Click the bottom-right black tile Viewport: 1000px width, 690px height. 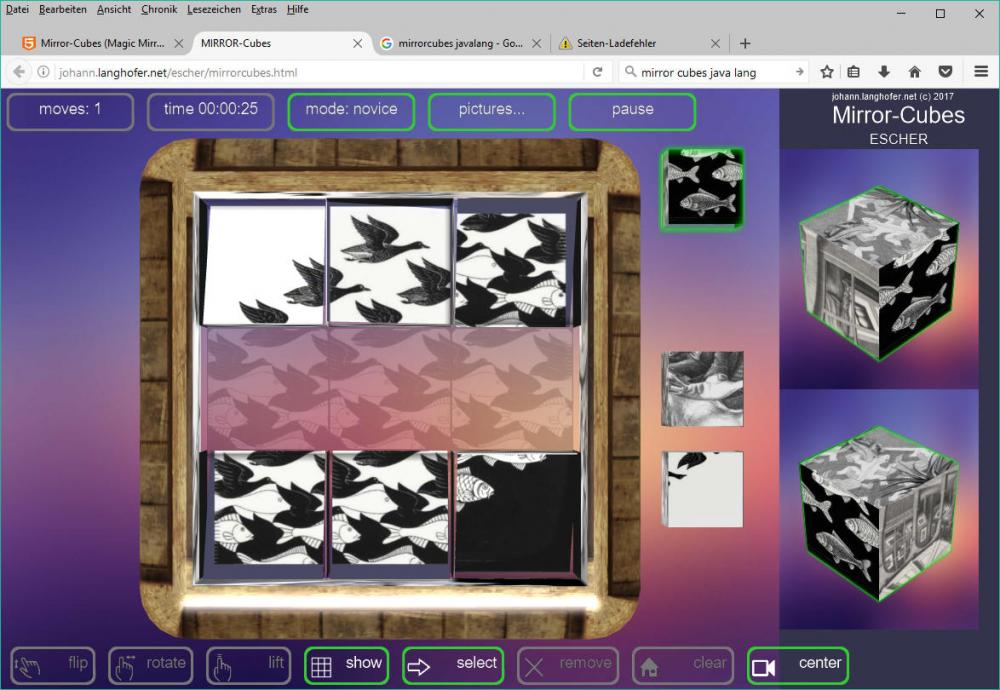click(518, 514)
